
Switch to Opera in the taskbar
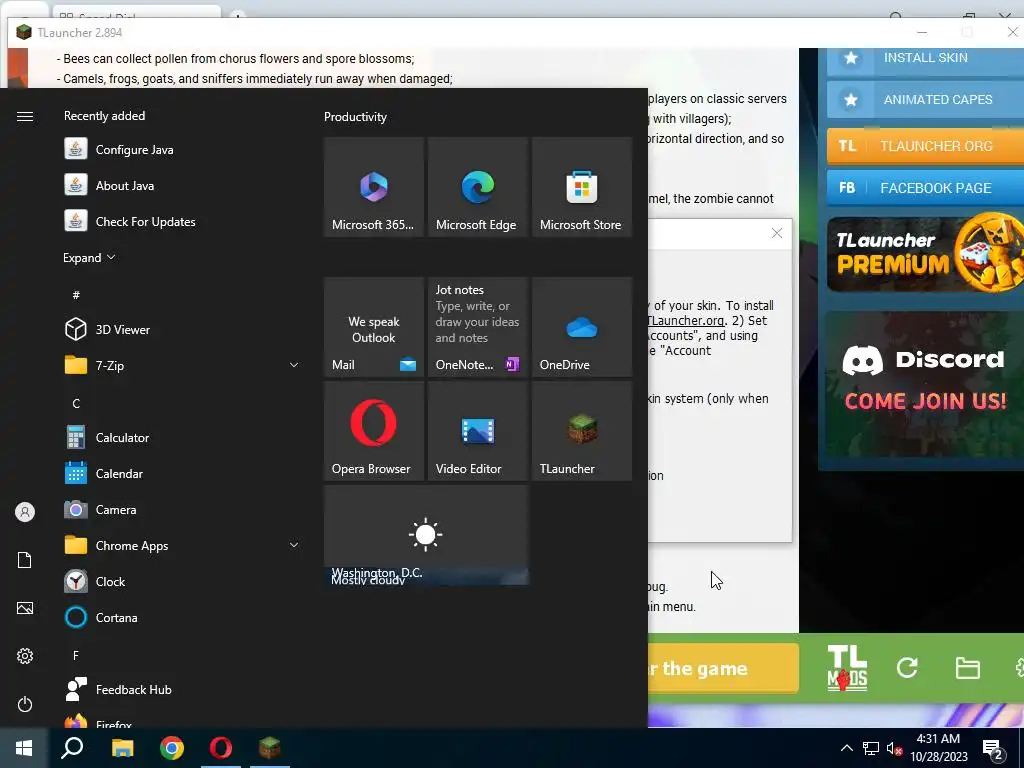tap(221, 748)
